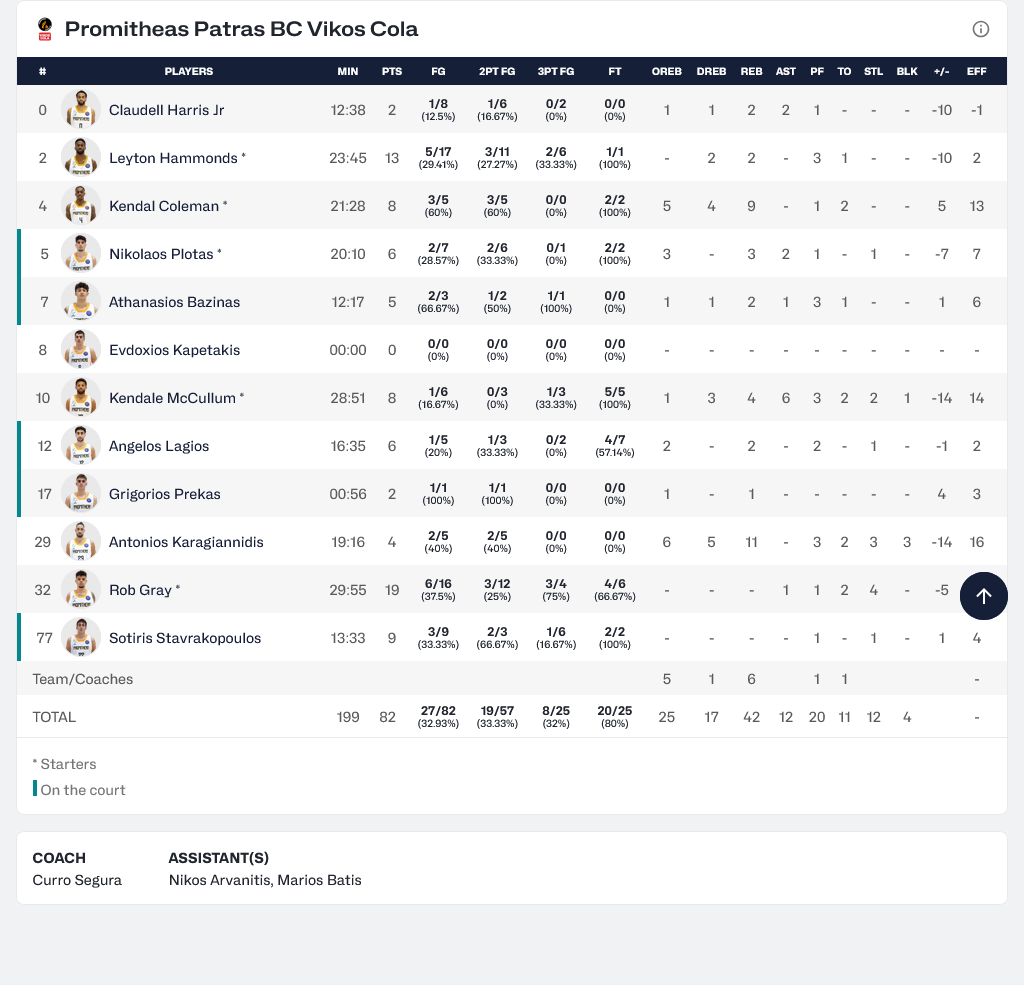The width and height of the screenshot is (1024, 985).
Task: Click the PLAYERS column header
Action: 189,72
